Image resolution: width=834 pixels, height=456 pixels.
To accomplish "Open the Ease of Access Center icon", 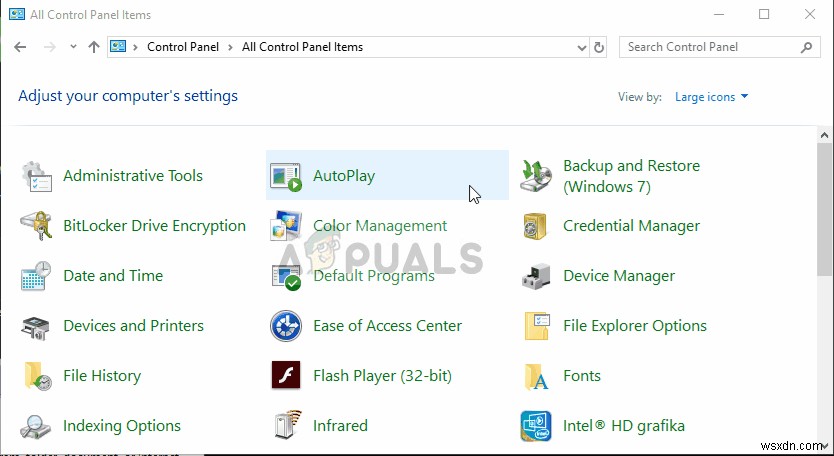I will pyautogui.click(x=287, y=326).
